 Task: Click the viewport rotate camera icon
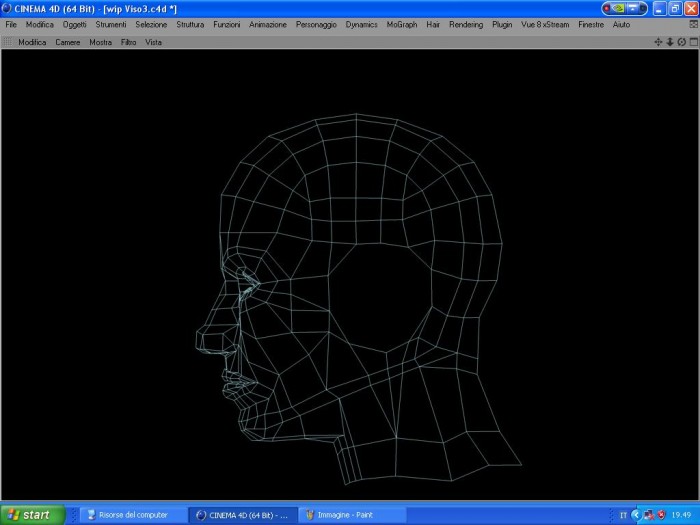tap(681, 42)
